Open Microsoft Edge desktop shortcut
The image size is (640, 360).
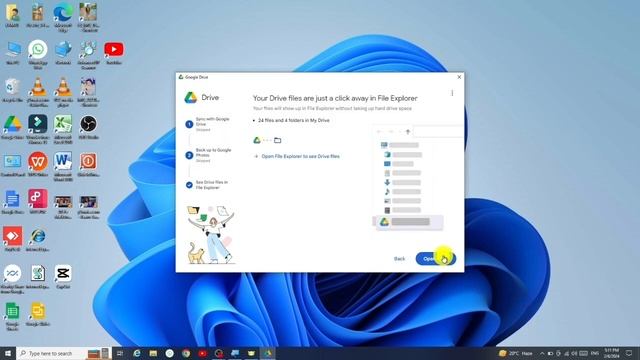point(63,16)
